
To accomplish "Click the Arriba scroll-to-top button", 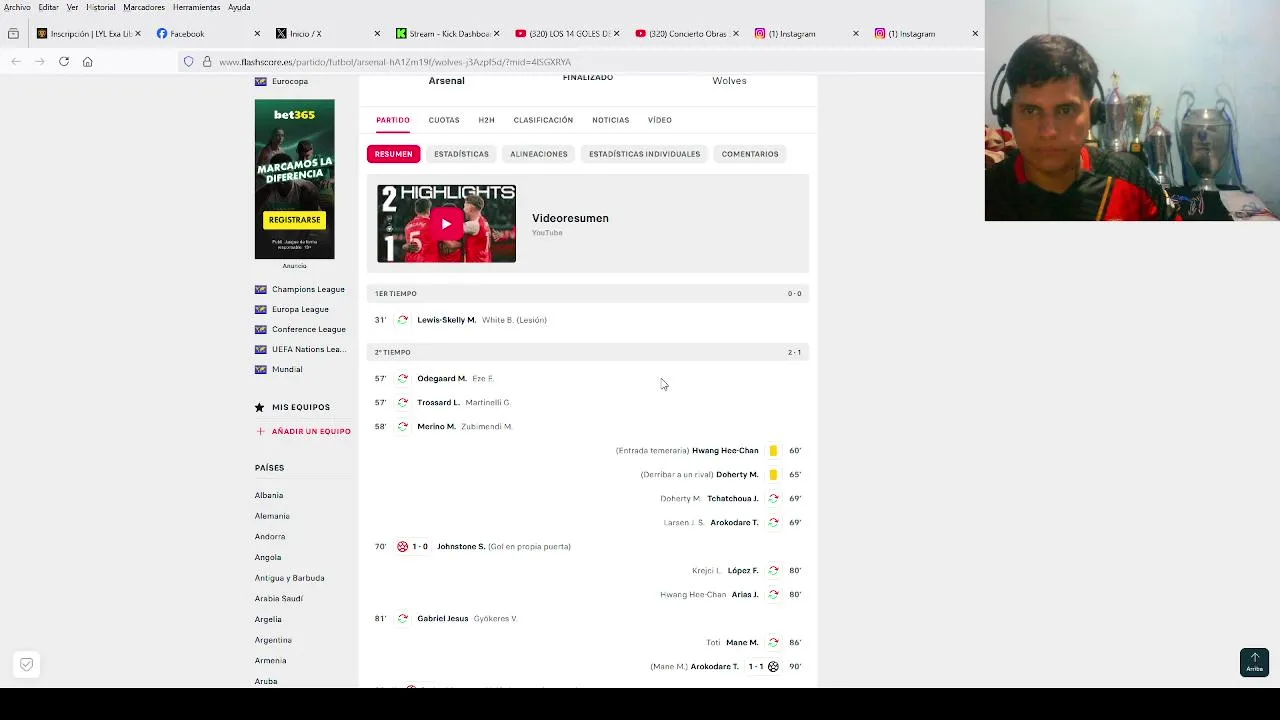I will [x=1254, y=662].
